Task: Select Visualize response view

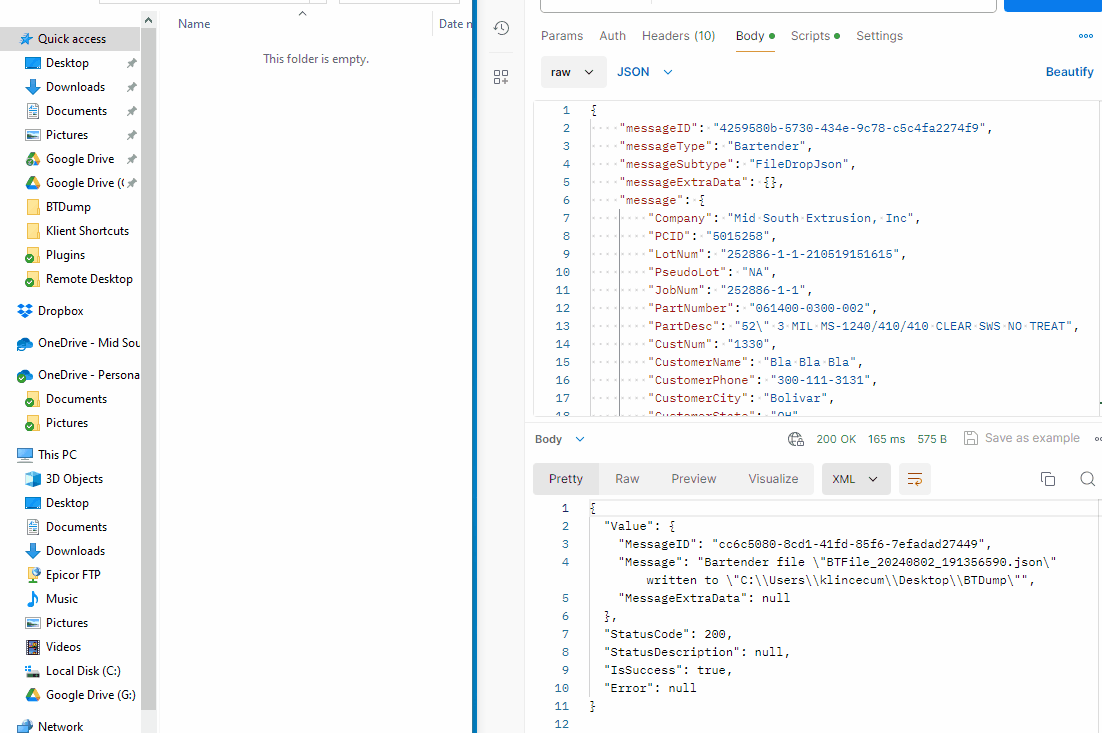Action: 773,479
